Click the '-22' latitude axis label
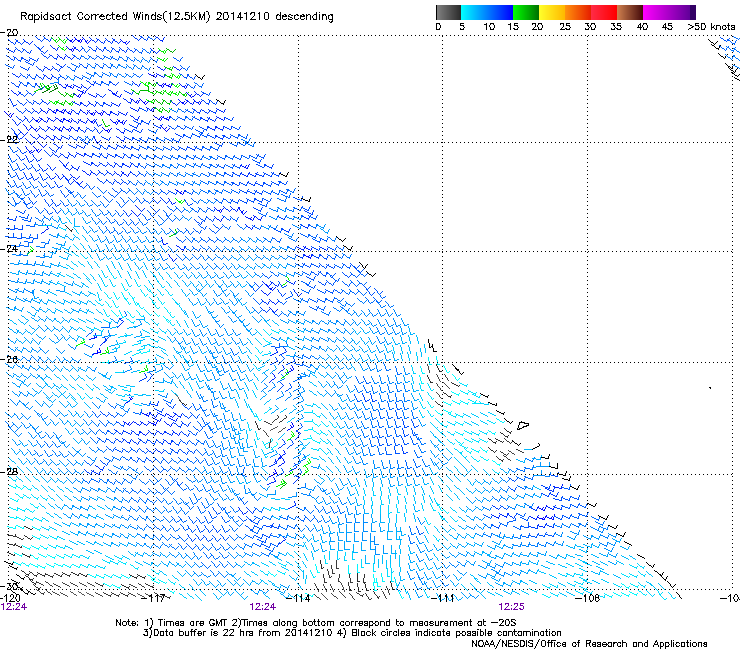Image resolution: width=740 pixels, height=650 pixels. [x=9, y=140]
